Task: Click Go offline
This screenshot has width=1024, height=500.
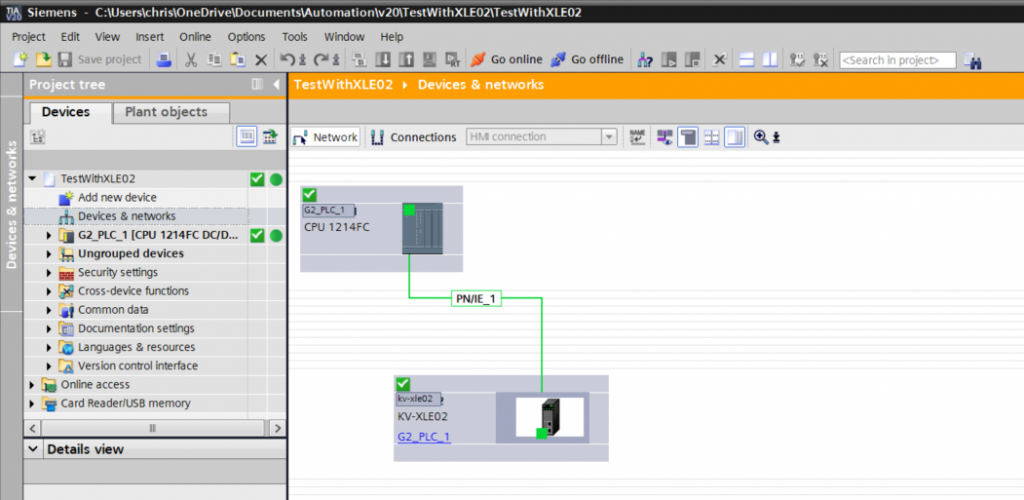Action: (x=586, y=60)
